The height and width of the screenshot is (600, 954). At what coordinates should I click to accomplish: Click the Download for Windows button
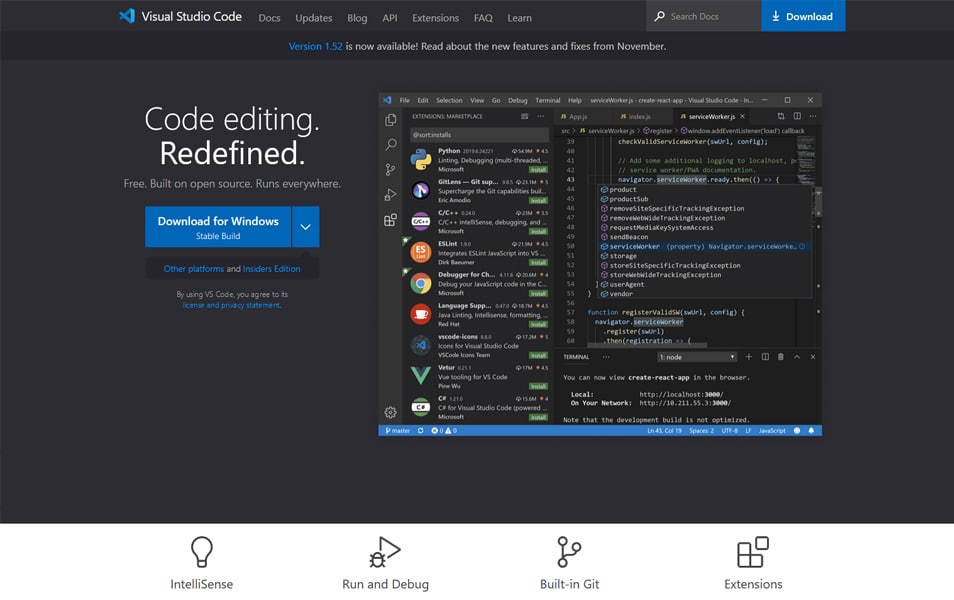point(218,226)
